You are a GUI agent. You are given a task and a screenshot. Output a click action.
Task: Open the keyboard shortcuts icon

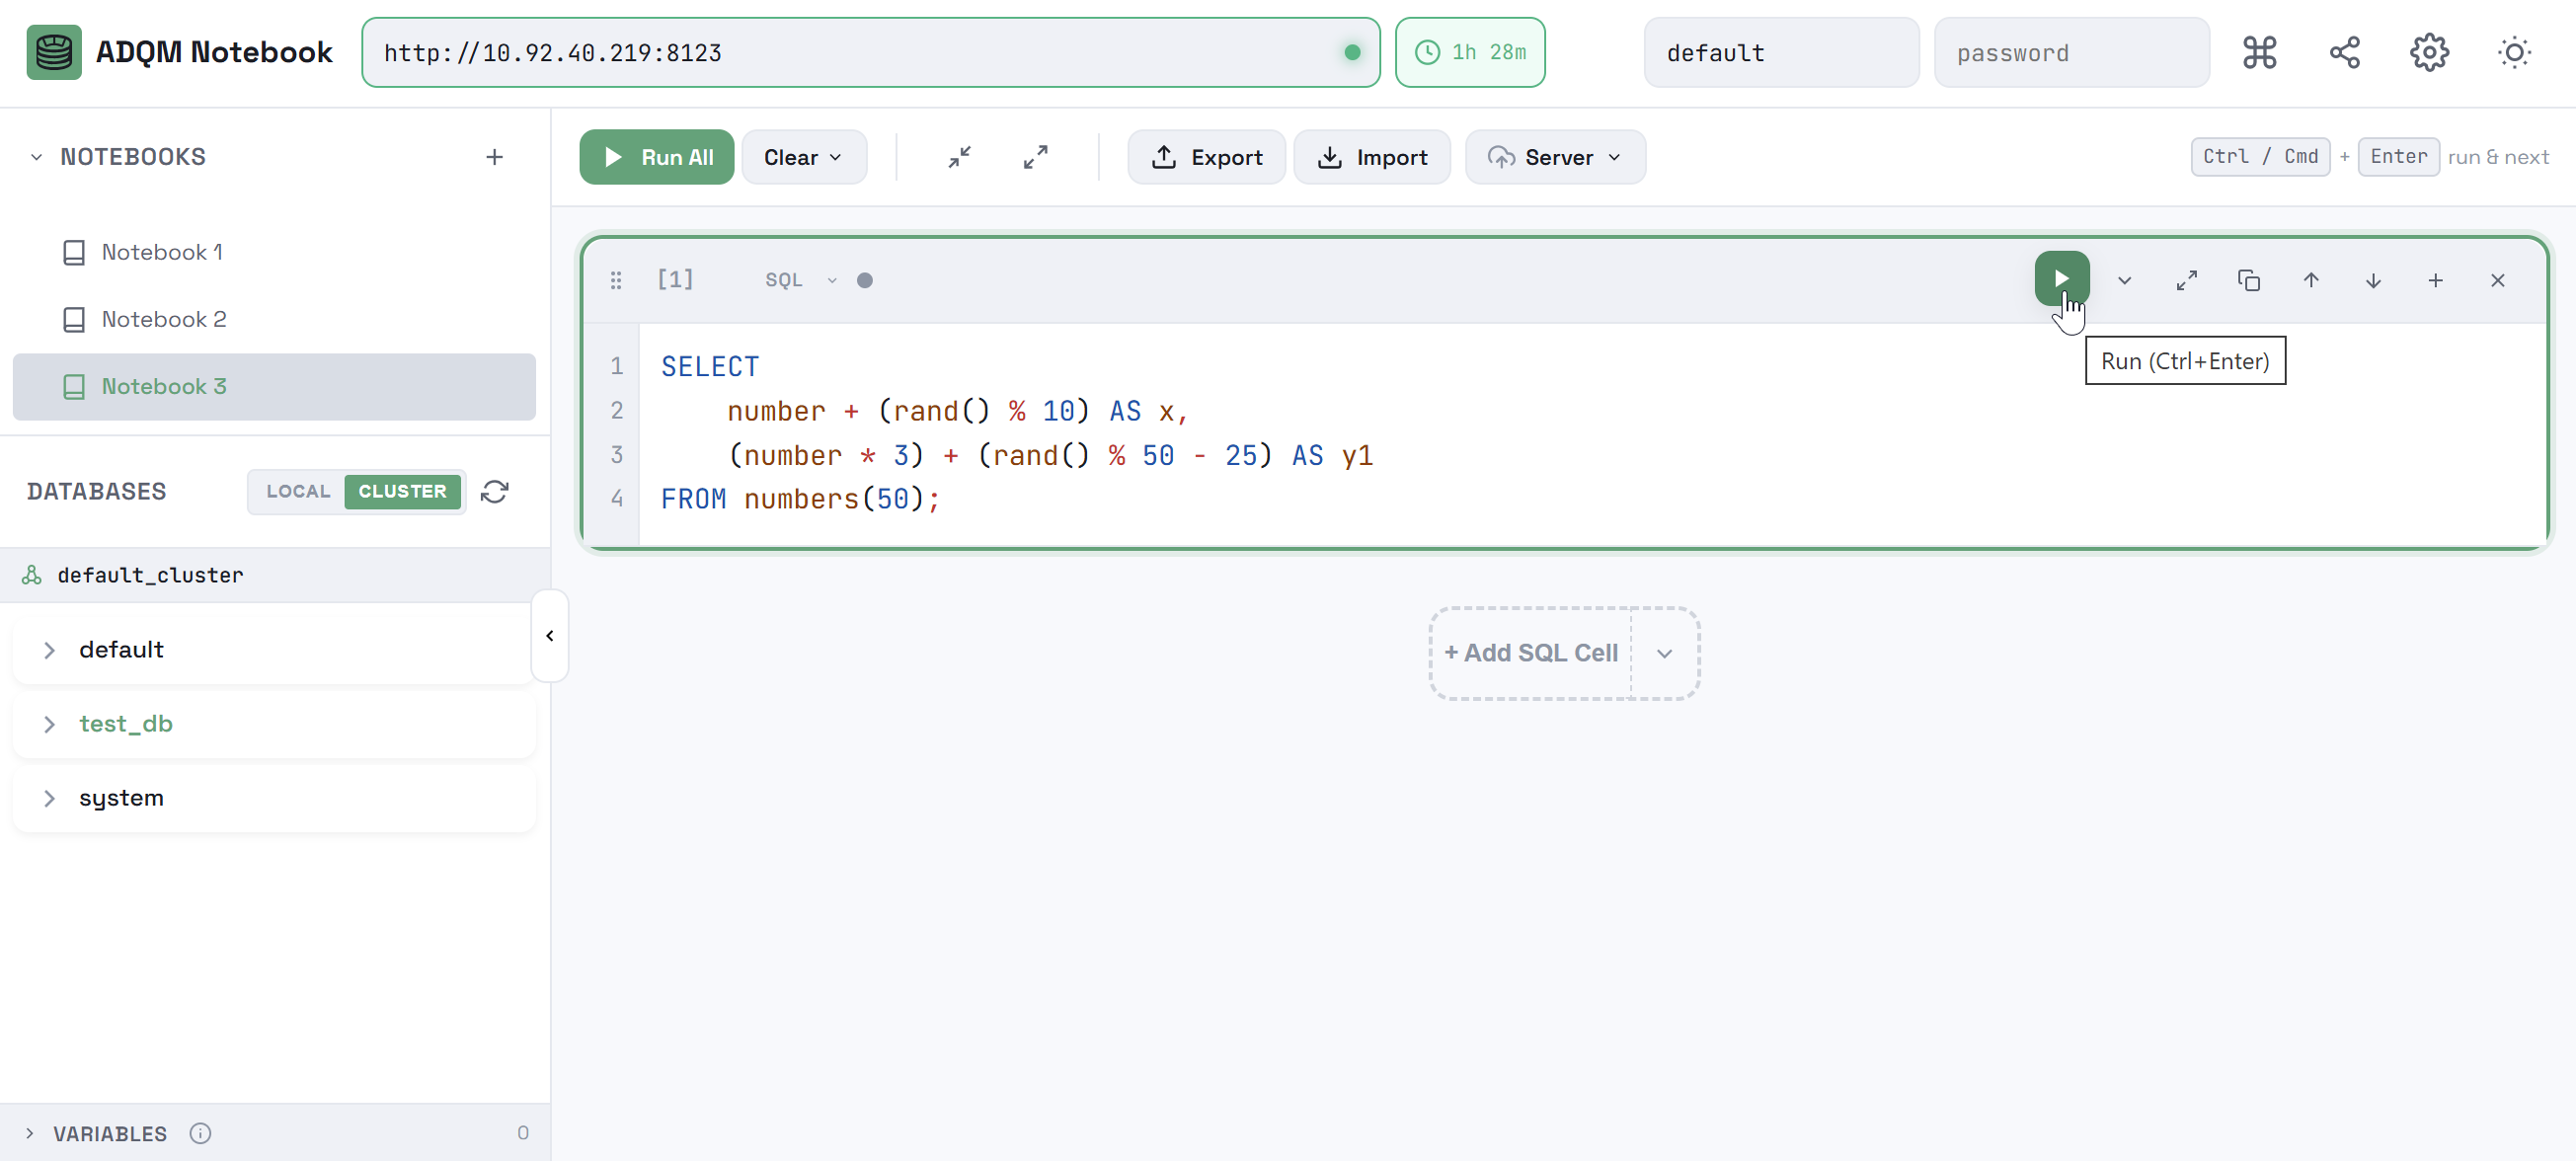pyautogui.click(x=2258, y=52)
